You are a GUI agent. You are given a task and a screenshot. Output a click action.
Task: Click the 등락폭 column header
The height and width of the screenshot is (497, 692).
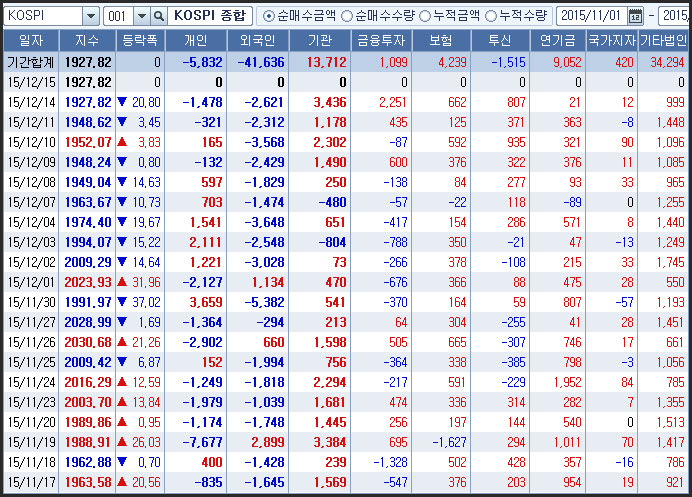pyautogui.click(x=140, y=41)
